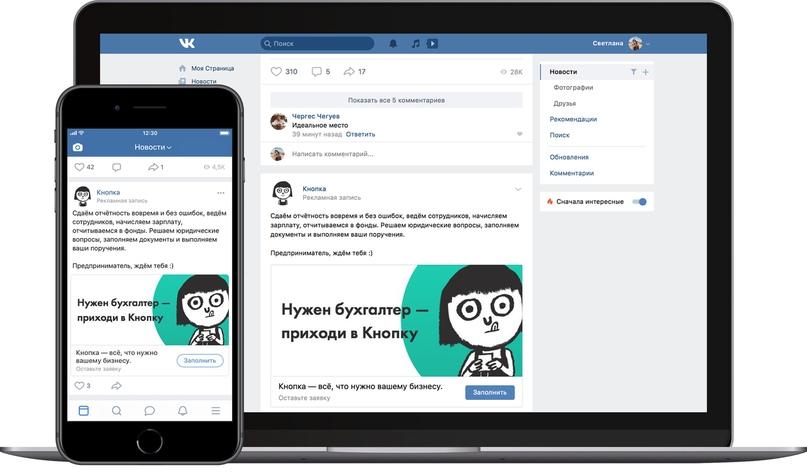
Task: Select Фотографии in the right sidebar
Action: pos(573,87)
